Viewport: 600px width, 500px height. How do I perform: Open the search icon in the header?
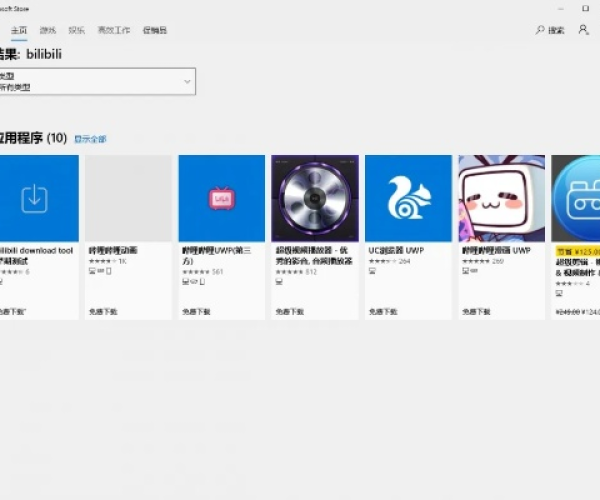click(x=540, y=30)
